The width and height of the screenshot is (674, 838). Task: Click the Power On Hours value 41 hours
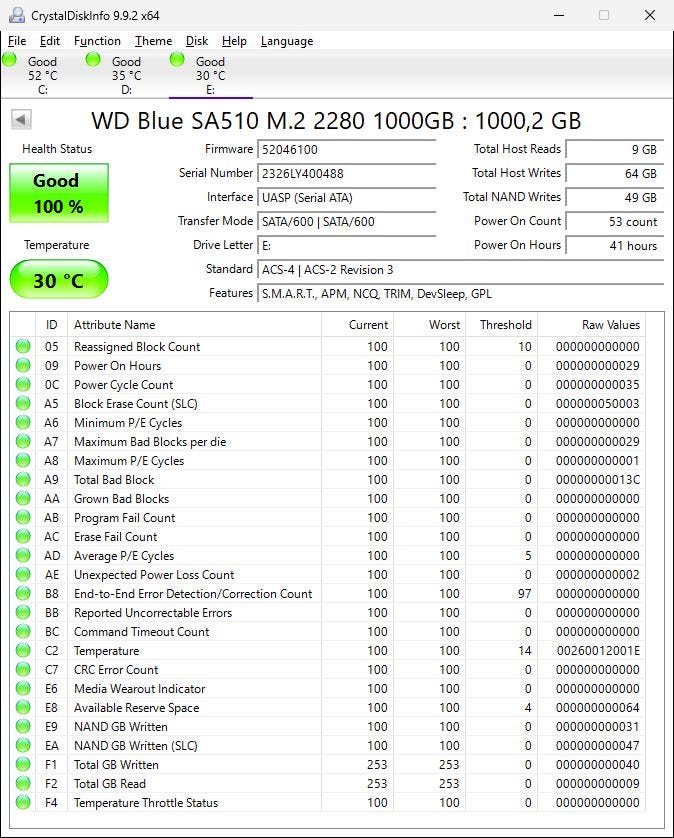(615, 245)
